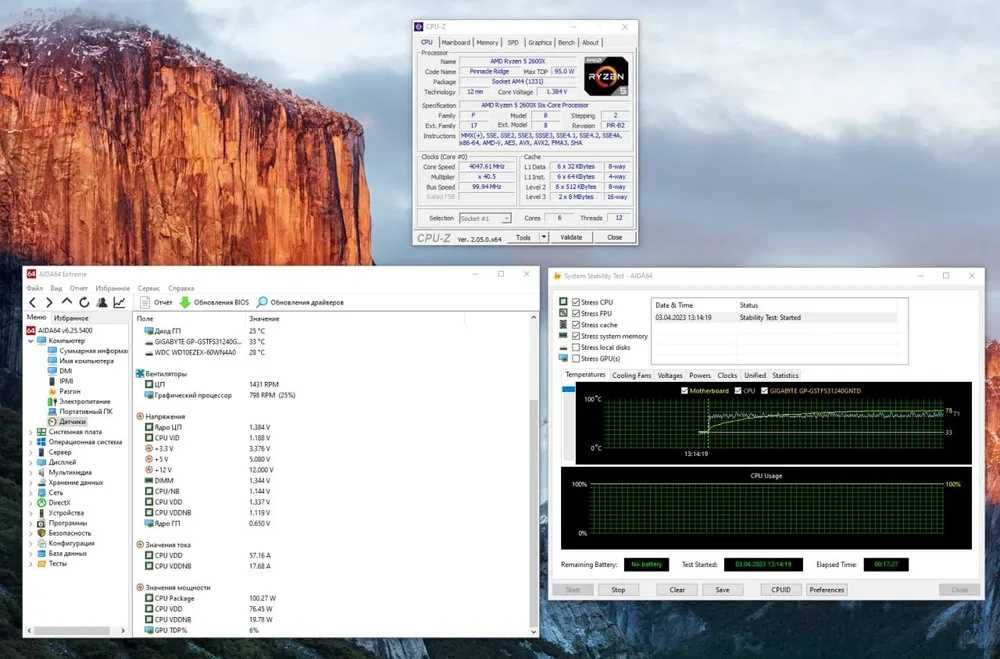Click the База данных tree icon

click(x=41, y=554)
